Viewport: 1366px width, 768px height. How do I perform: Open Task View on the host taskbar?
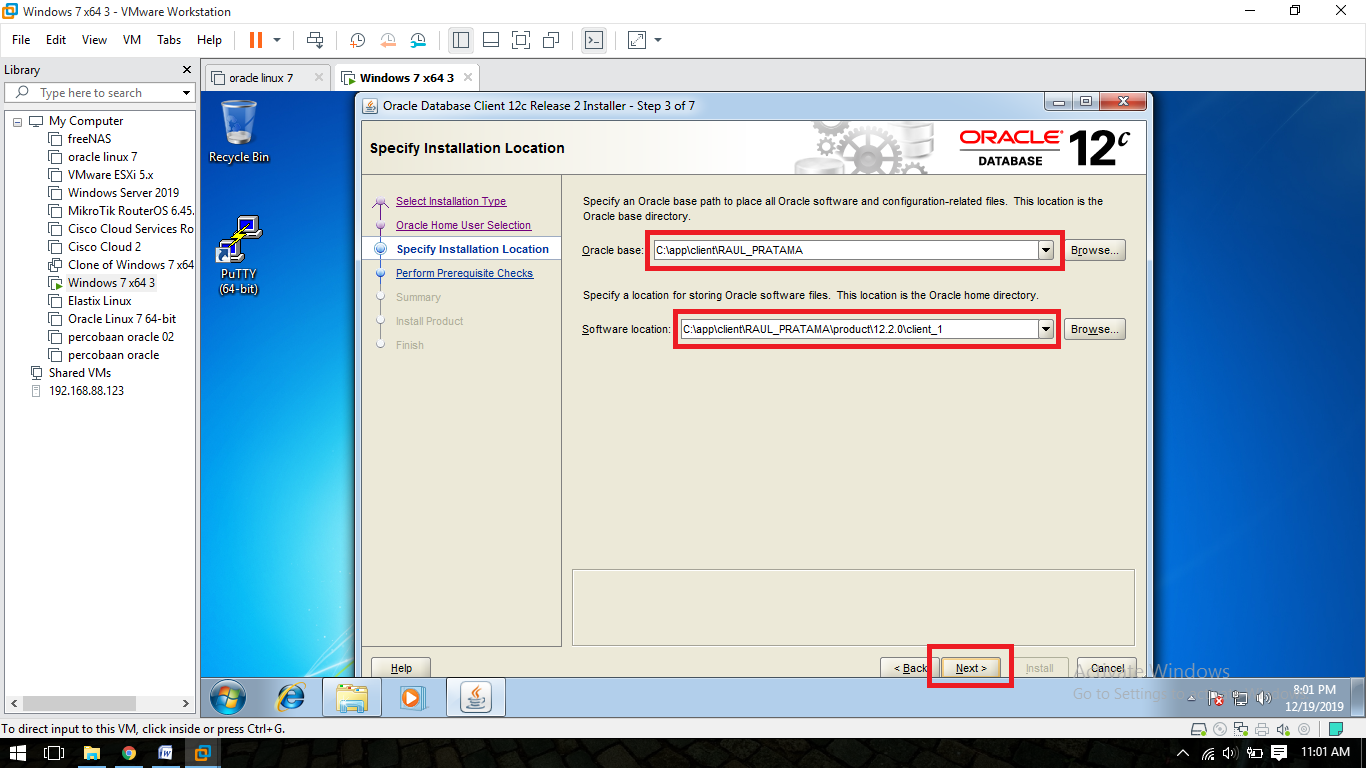click(54, 753)
